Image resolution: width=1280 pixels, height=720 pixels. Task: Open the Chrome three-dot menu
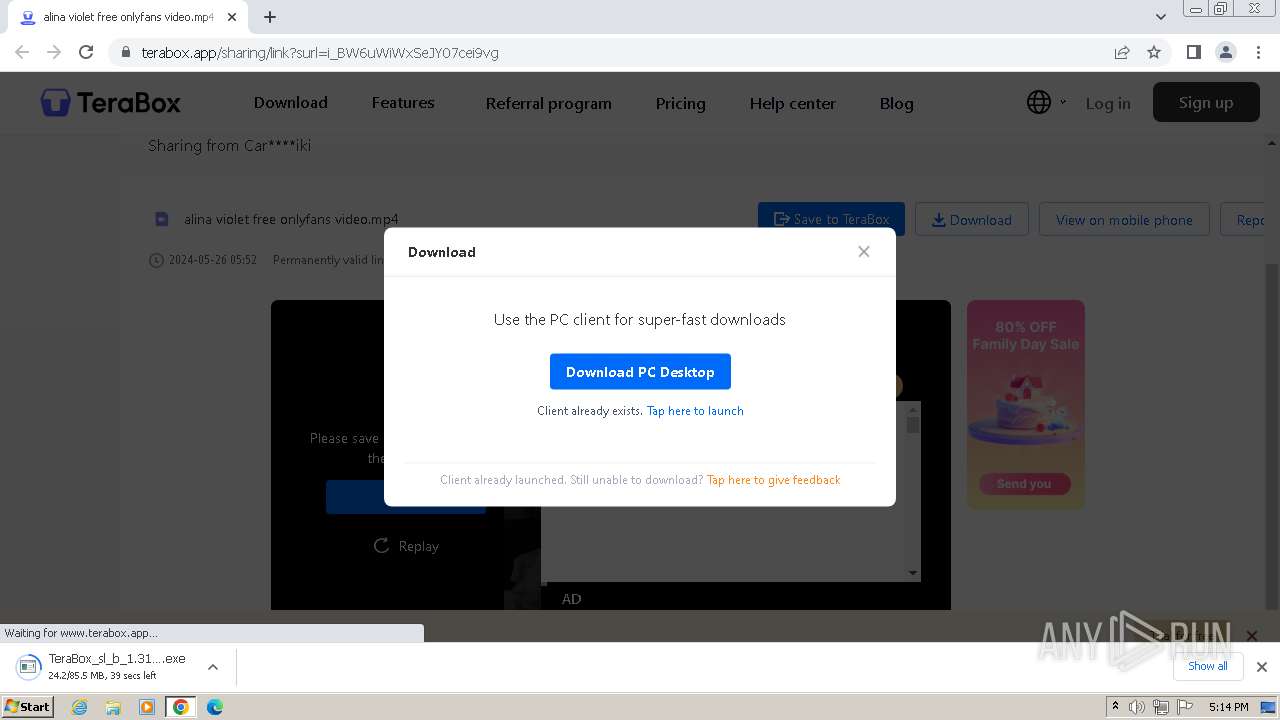(x=1257, y=52)
